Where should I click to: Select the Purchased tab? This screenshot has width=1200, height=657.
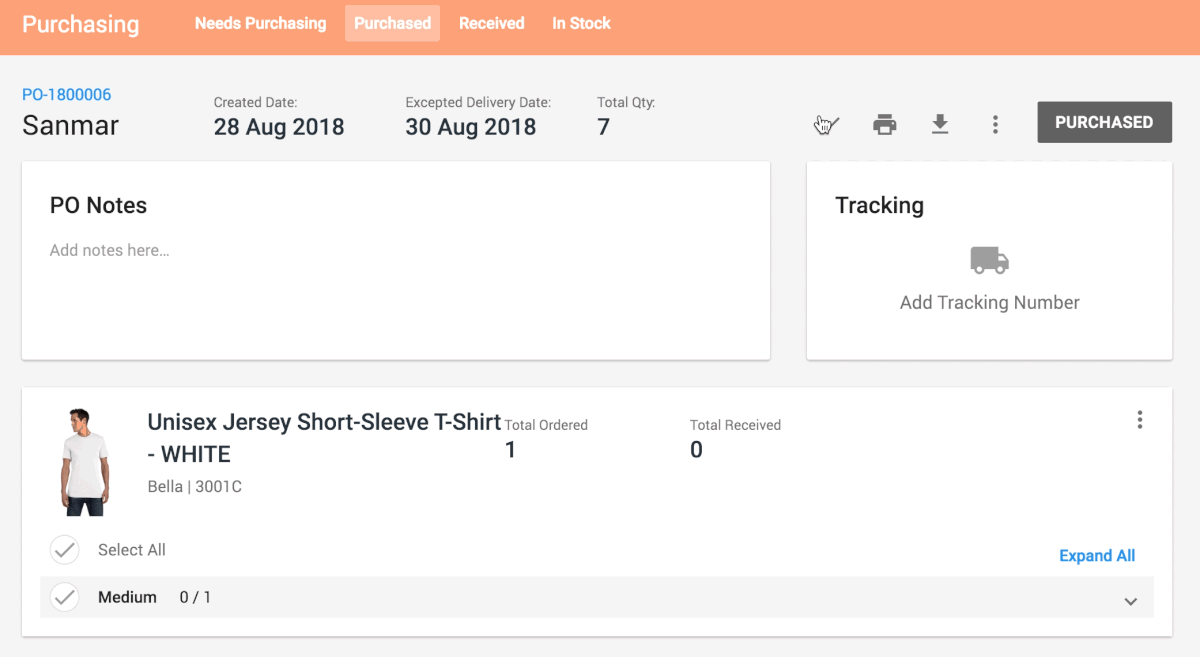[x=392, y=23]
